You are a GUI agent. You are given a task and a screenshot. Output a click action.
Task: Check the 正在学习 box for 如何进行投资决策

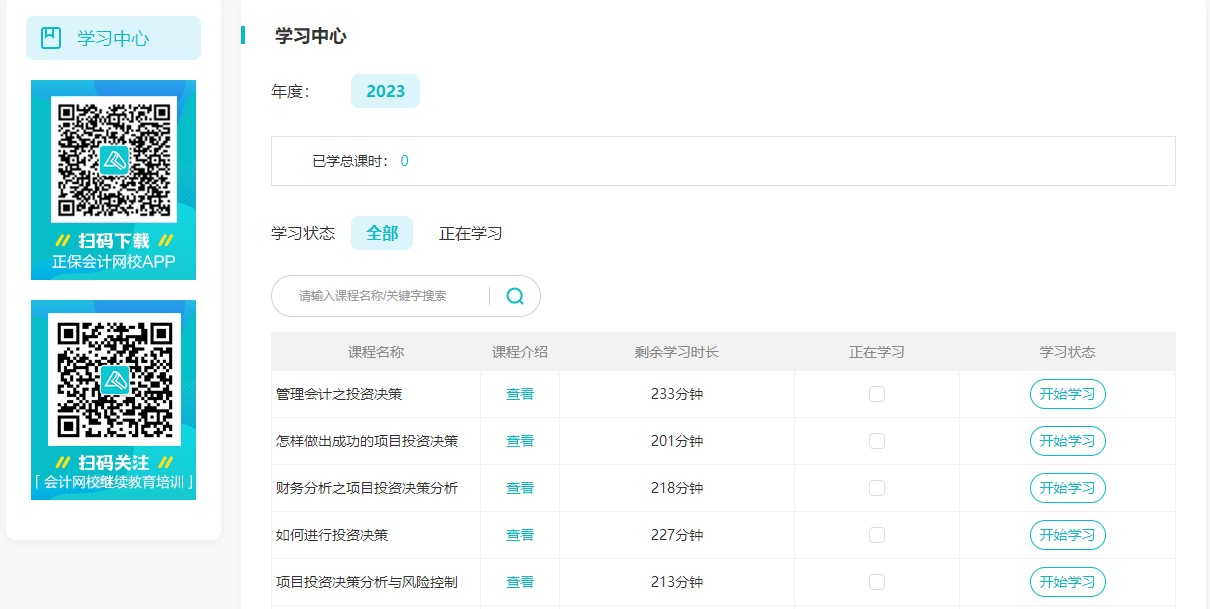(x=877, y=535)
